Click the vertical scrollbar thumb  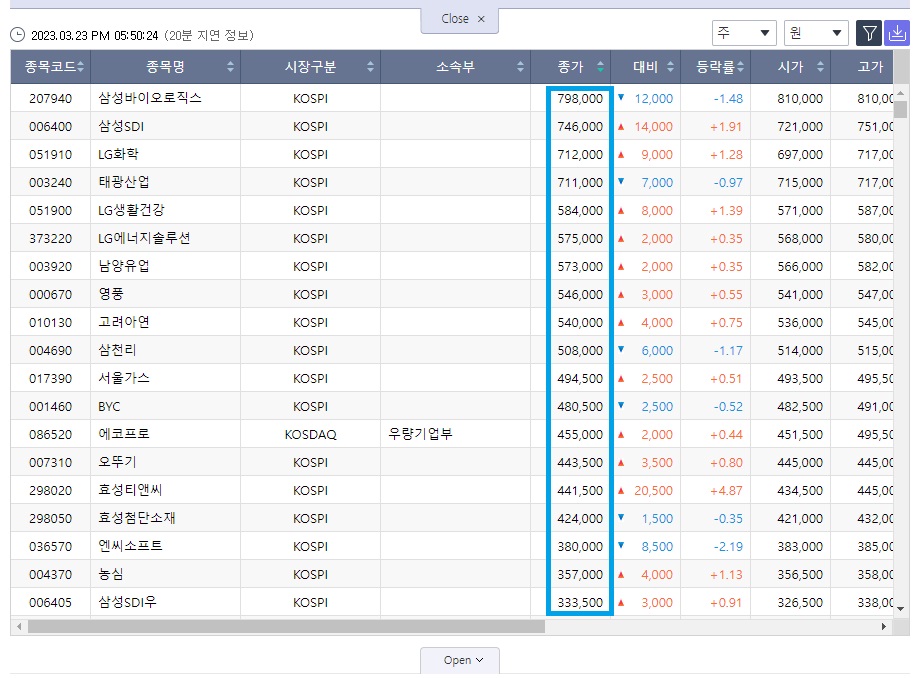[x=901, y=109]
